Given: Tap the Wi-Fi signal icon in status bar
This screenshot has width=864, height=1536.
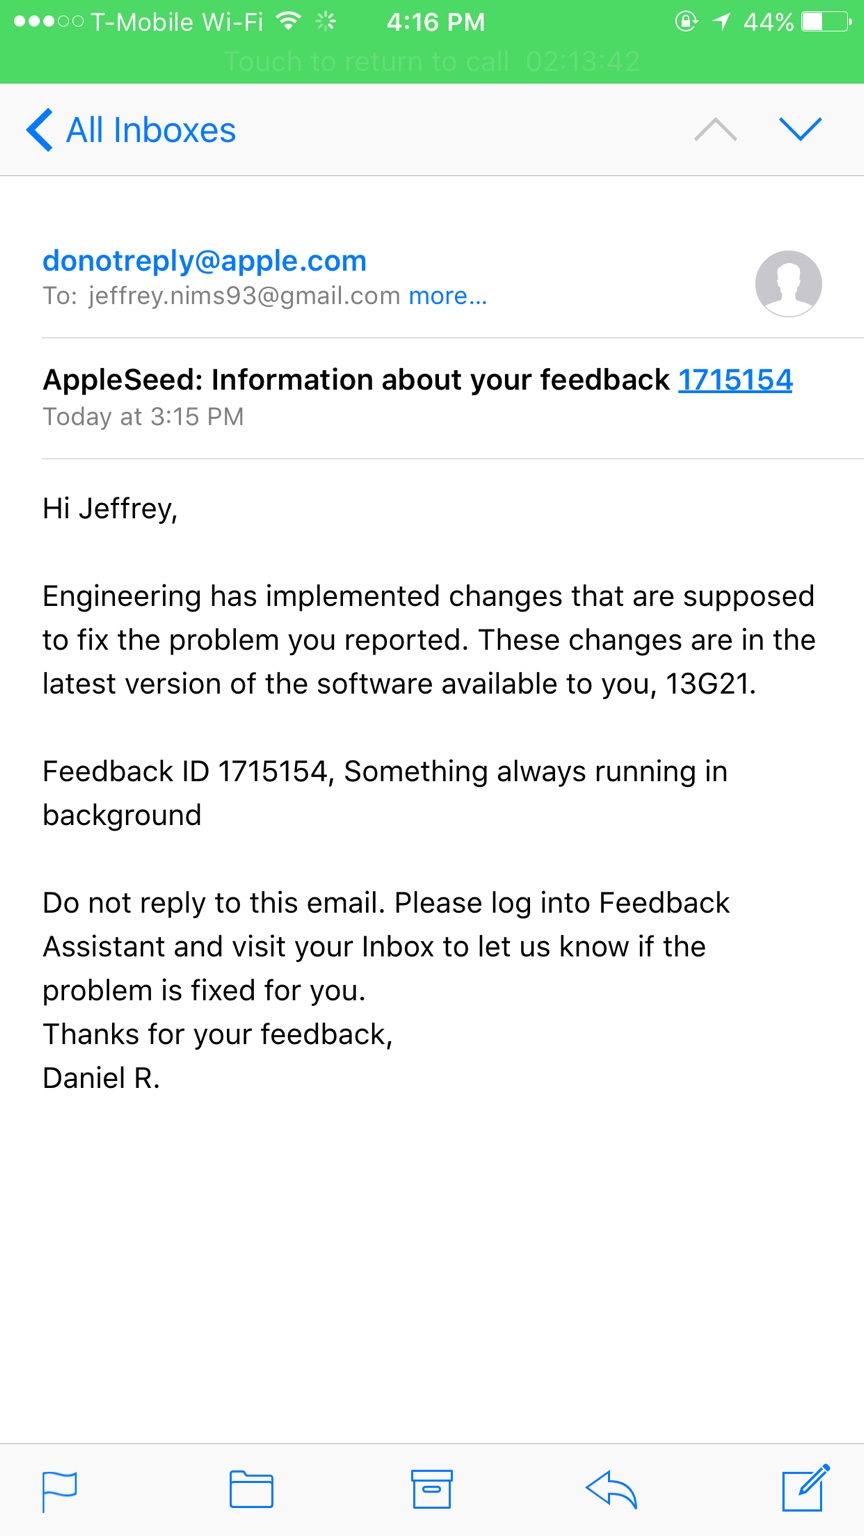Looking at the screenshot, I should coord(289,21).
